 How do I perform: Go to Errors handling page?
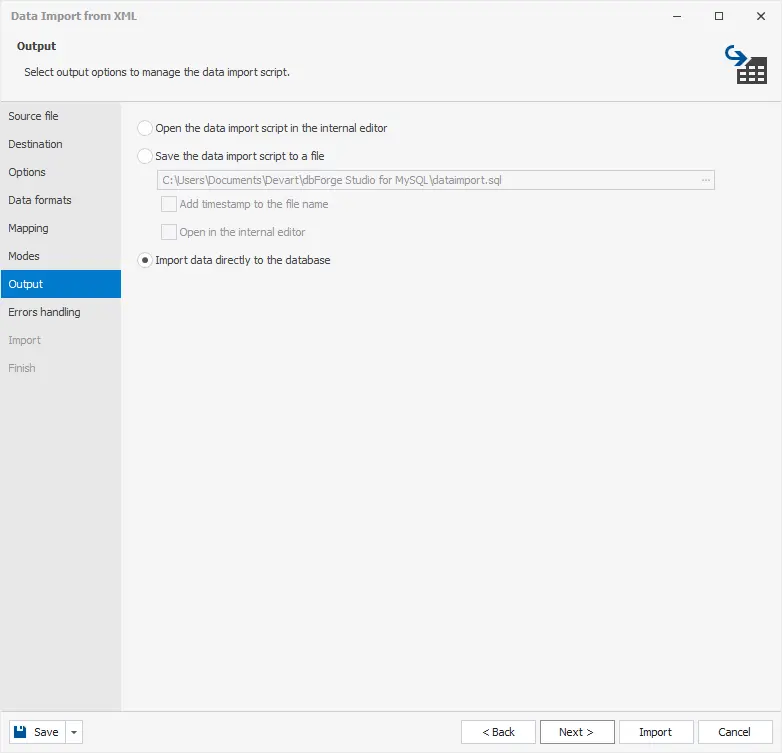[44, 312]
